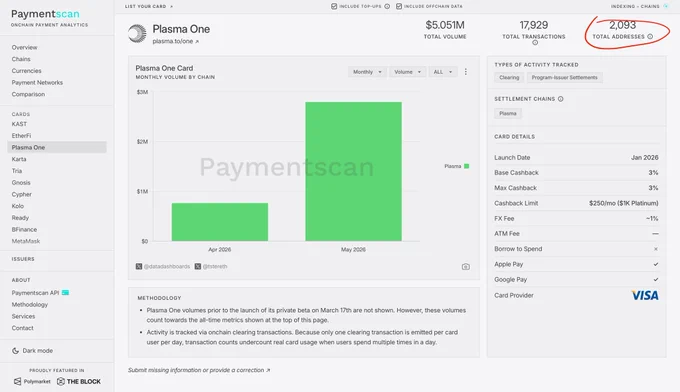The width and height of the screenshot is (680, 392).
Task: Click the Program-Issuer Settlements tag
Action: 565,78
